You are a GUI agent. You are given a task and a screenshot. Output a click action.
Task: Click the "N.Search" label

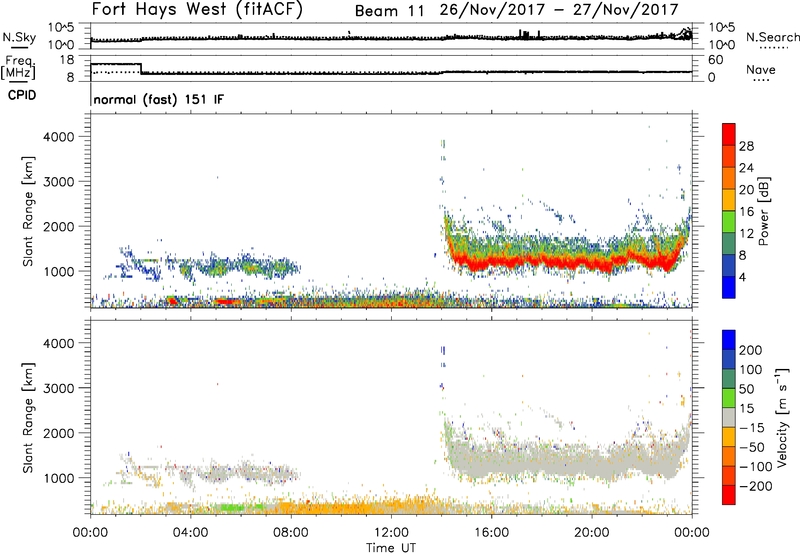point(772,37)
